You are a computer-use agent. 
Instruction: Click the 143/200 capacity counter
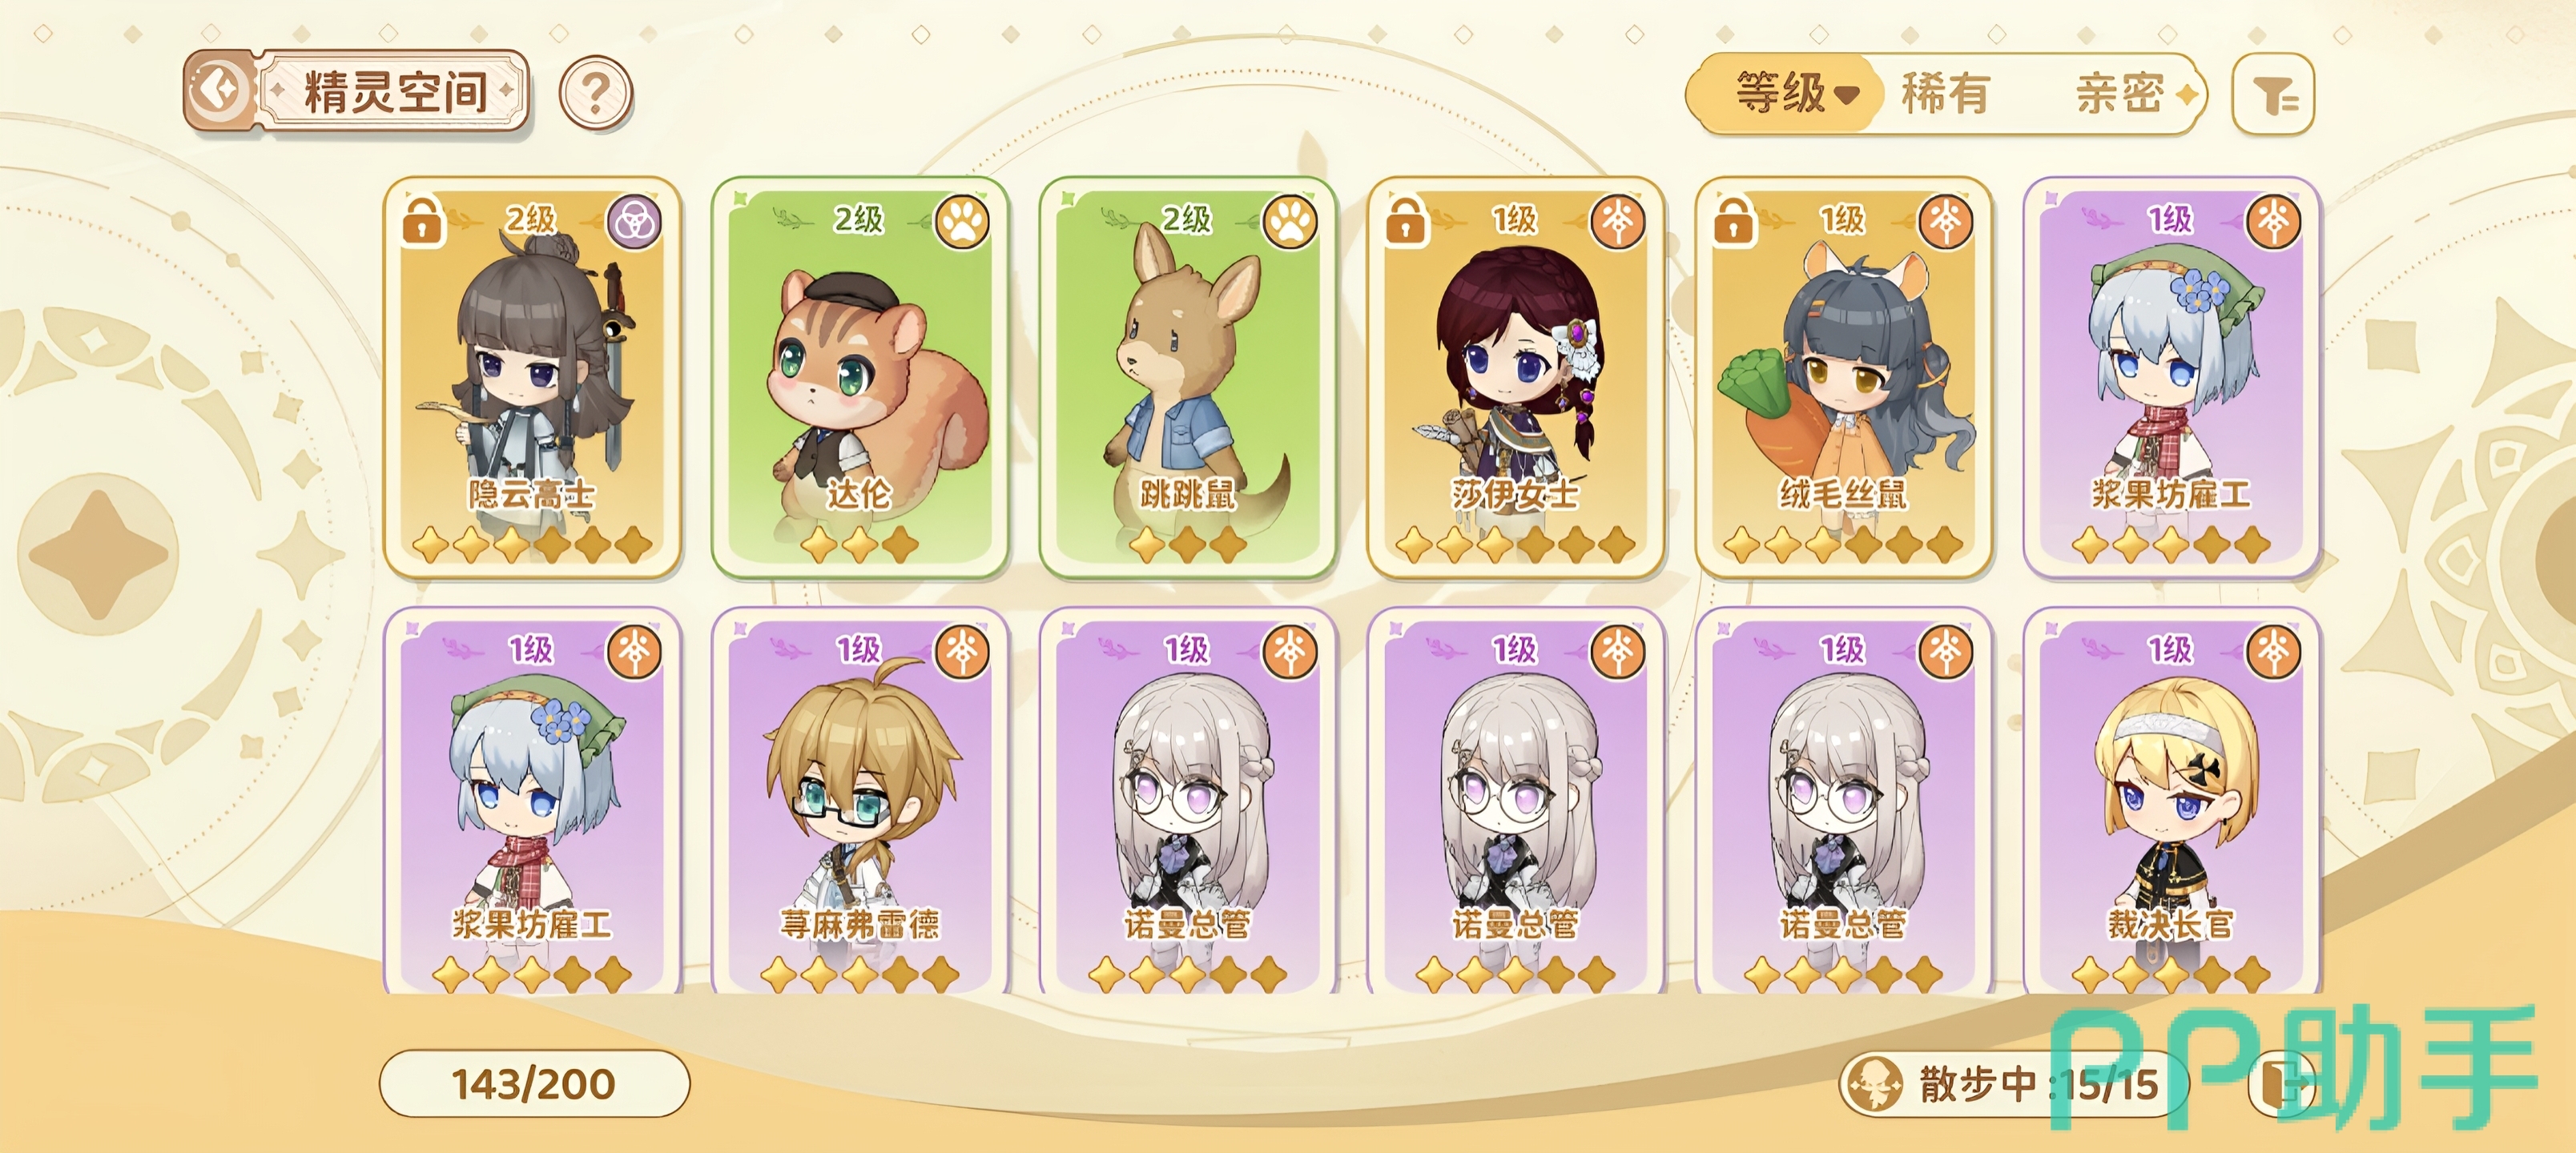[534, 1084]
